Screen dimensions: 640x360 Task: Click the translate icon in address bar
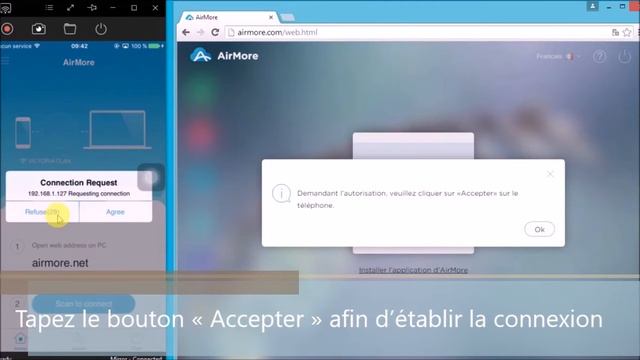[x=616, y=32]
